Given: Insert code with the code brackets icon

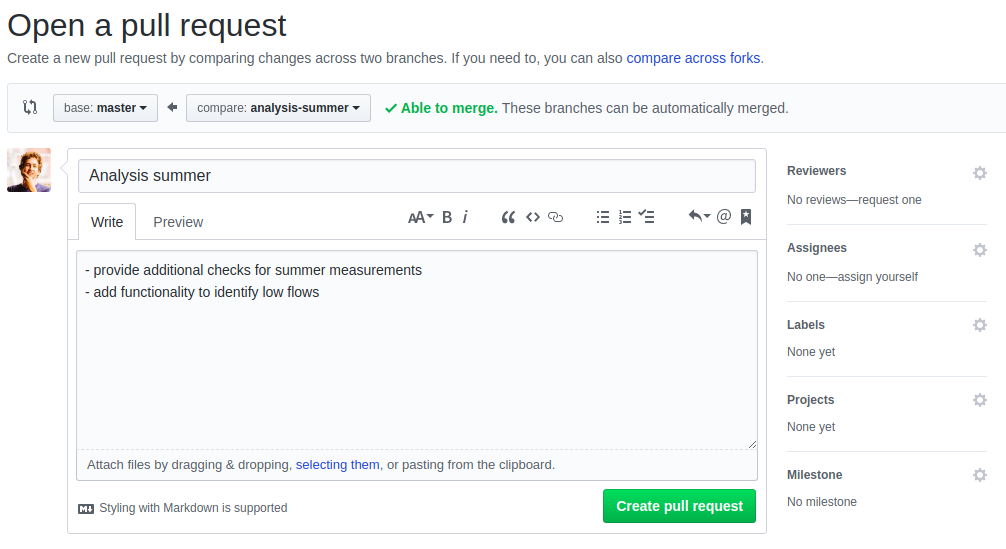Looking at the screenshot, I should point(533,217).
